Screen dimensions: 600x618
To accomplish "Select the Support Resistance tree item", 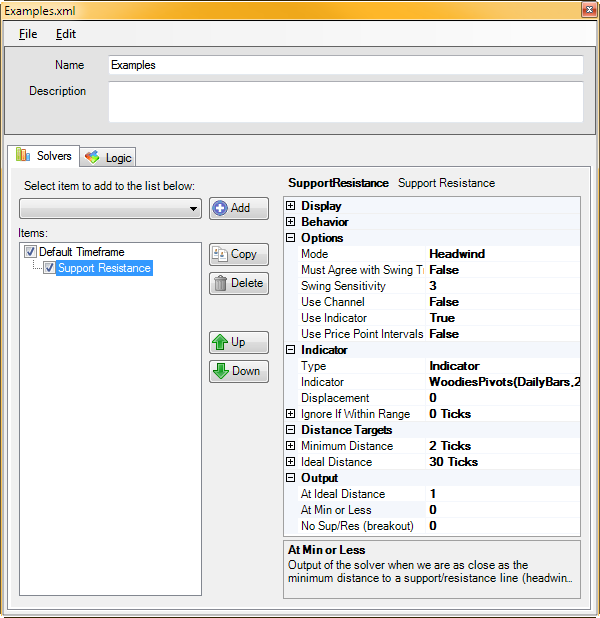I will coord(104,268).
